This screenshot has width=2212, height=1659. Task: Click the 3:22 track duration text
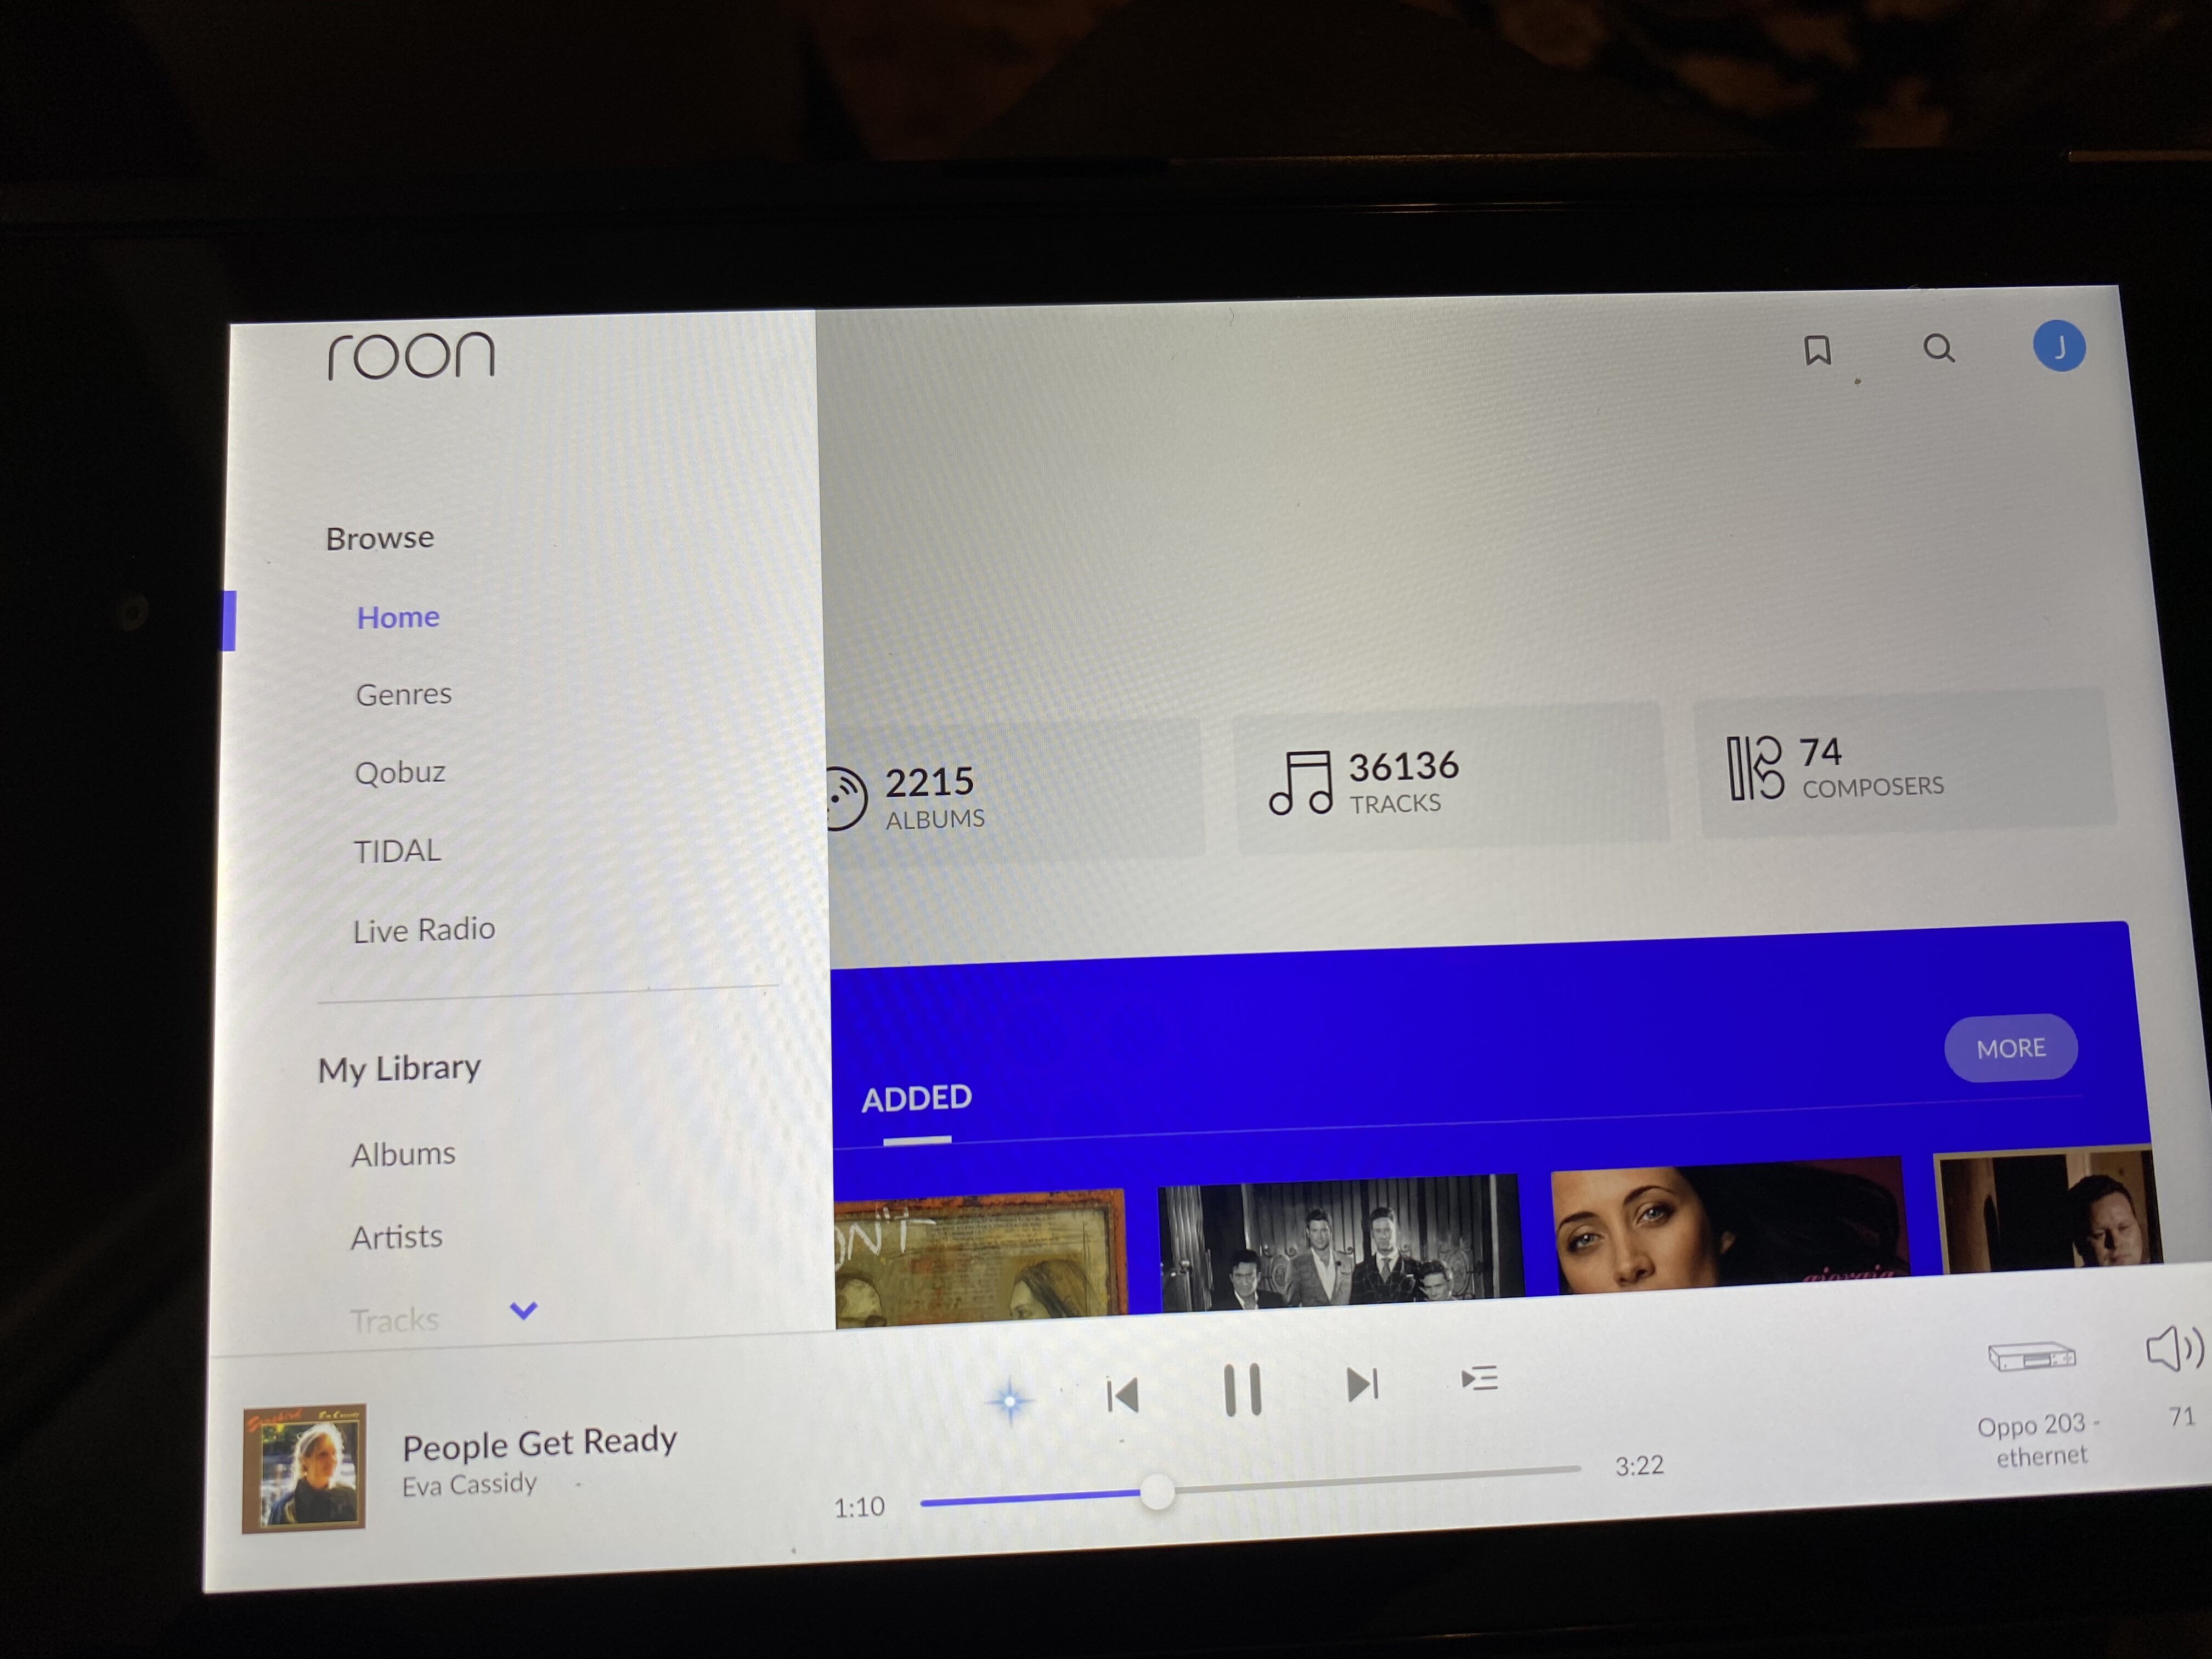1639,1466
